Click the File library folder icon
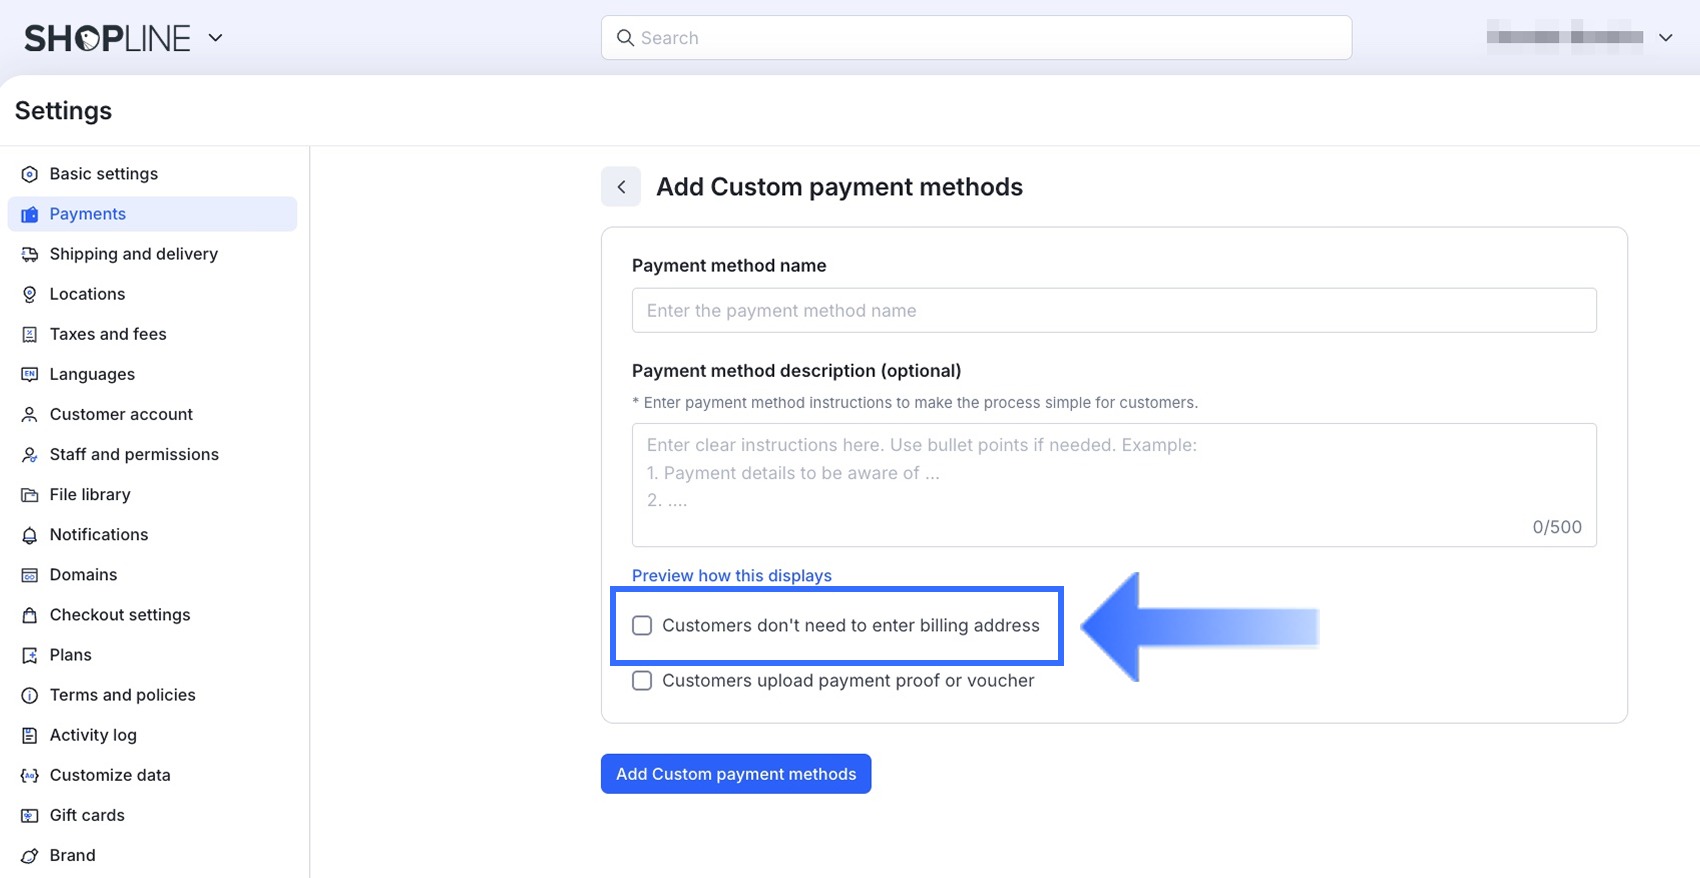This screenshot has height=878, width=1700. pyautogui.click(x=30, y=495)
